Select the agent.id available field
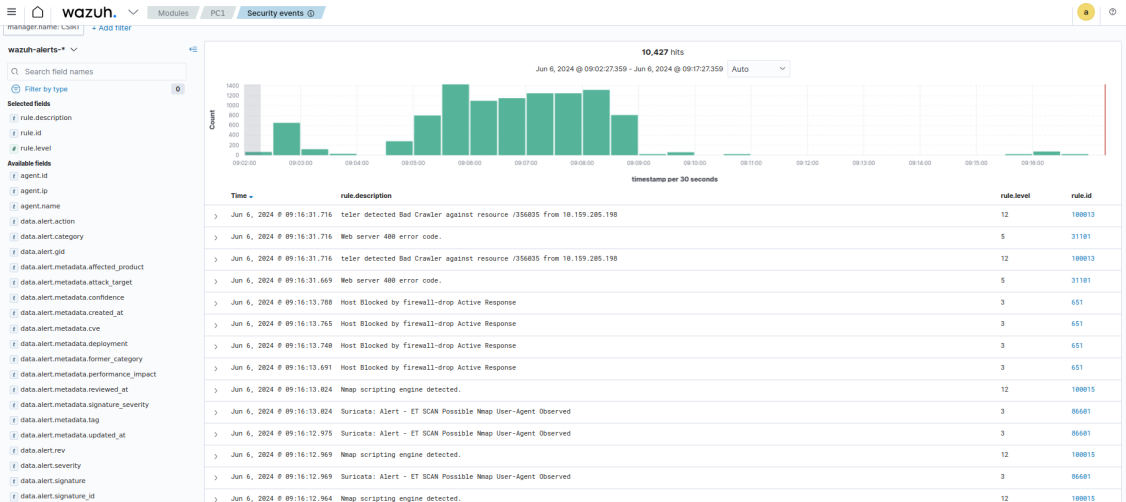The width and height of the screenshot is (1126, 502). point(34,175)
